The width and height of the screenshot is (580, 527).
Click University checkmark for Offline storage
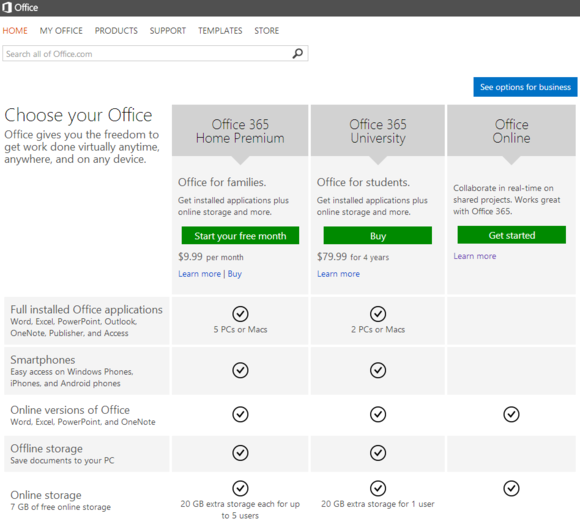click(x=378, y=453)
